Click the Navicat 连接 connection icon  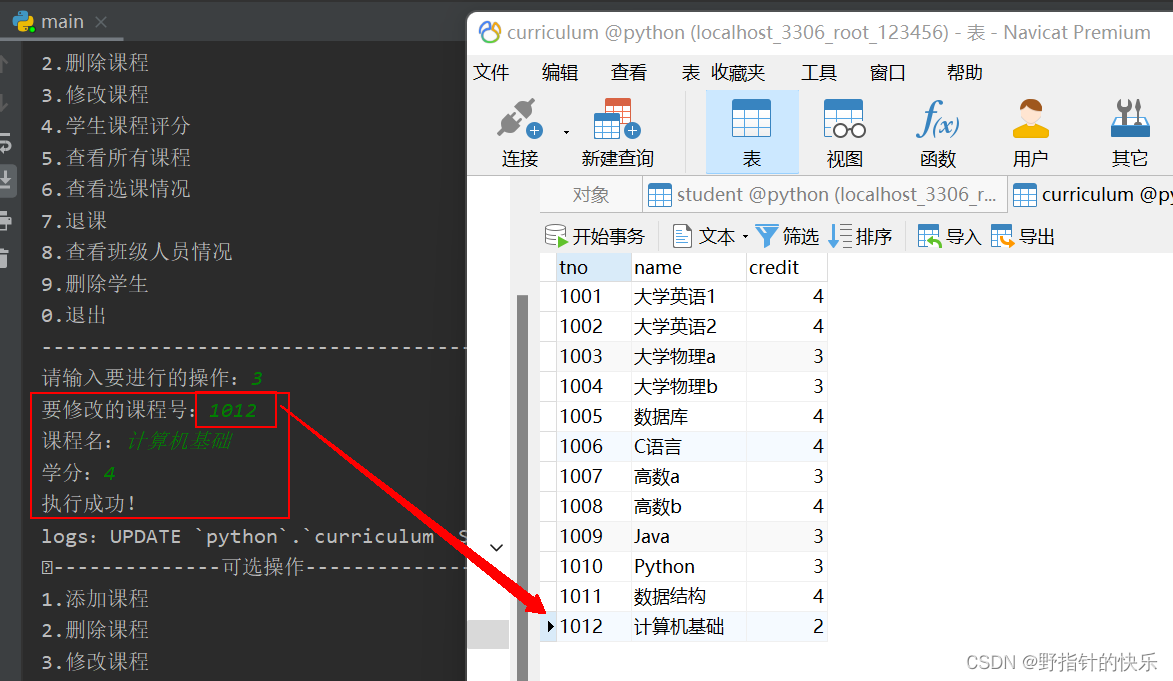click(519, 118)
